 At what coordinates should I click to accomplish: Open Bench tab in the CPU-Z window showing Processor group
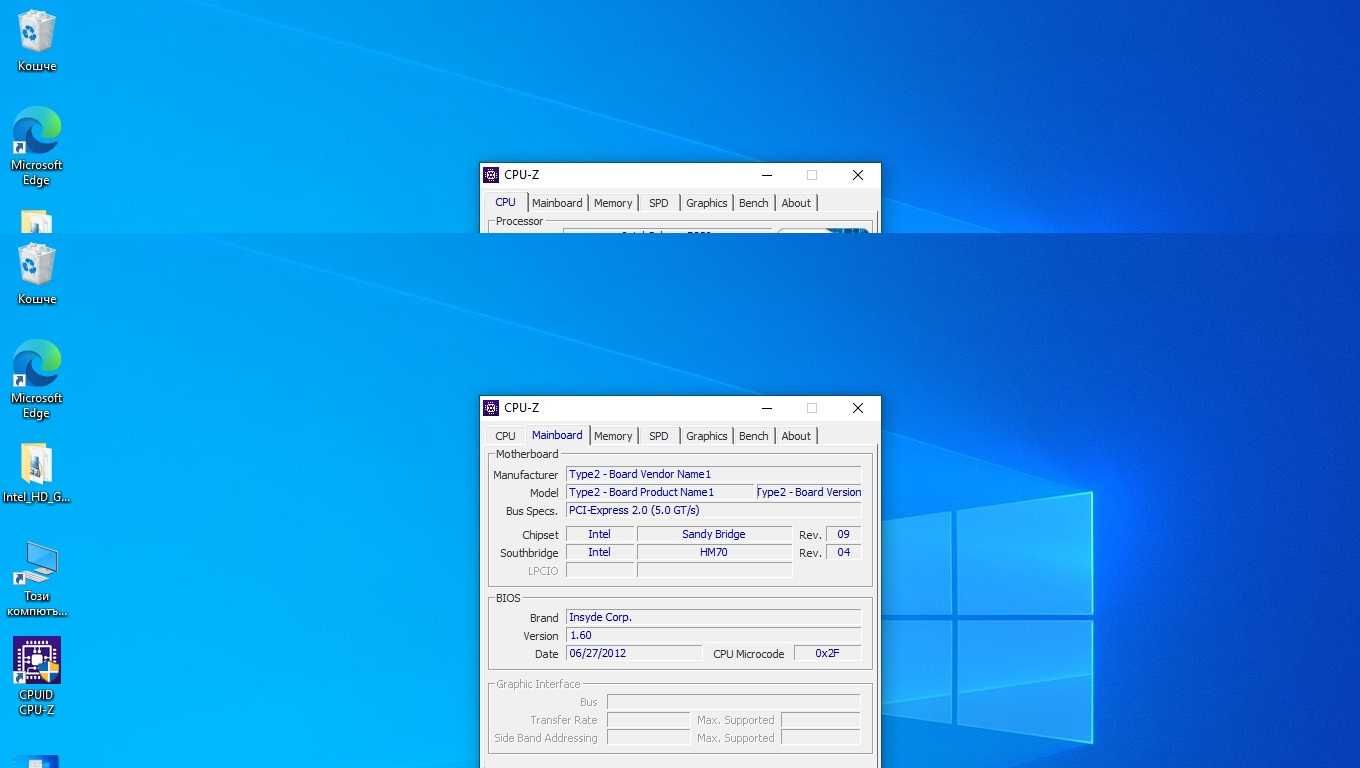pyautogui.click(x=753, y=203)
